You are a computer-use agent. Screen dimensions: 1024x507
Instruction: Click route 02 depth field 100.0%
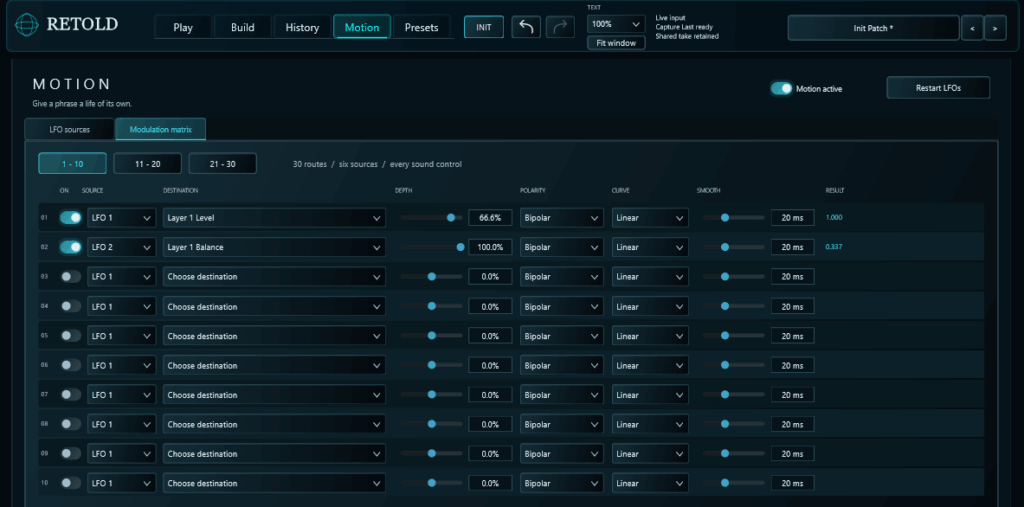[490, 247]
